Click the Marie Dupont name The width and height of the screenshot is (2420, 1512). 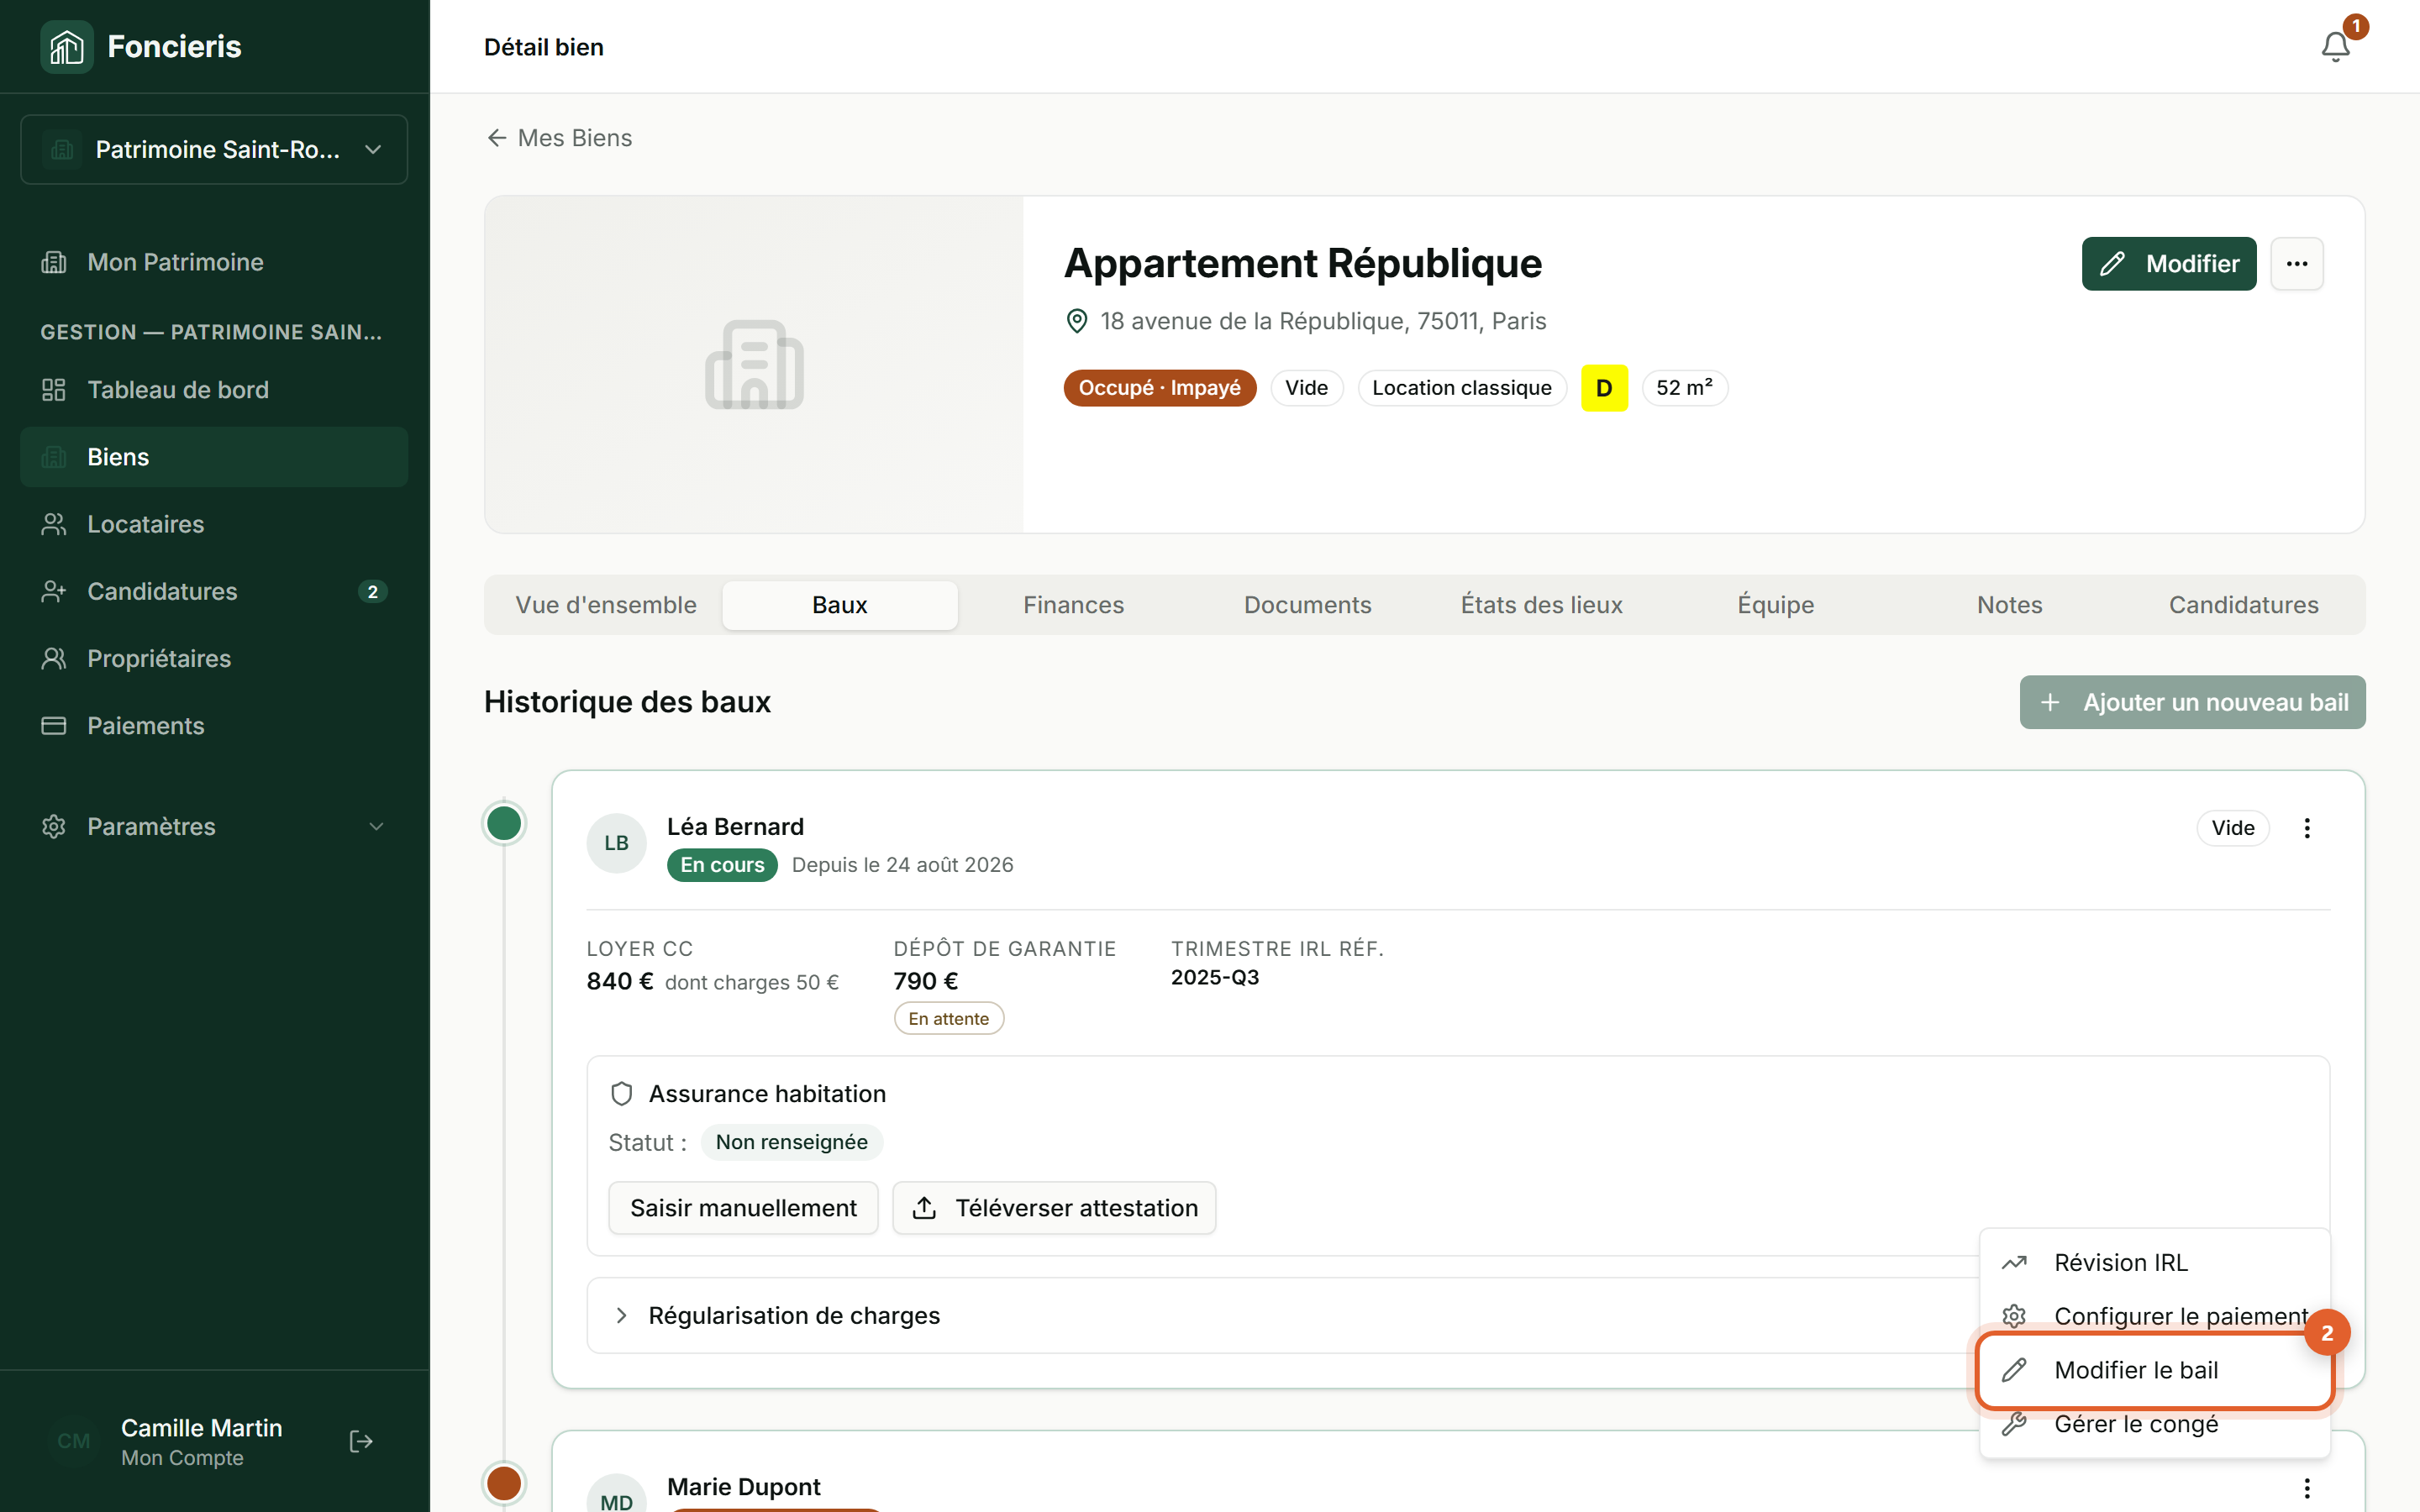743,1487
